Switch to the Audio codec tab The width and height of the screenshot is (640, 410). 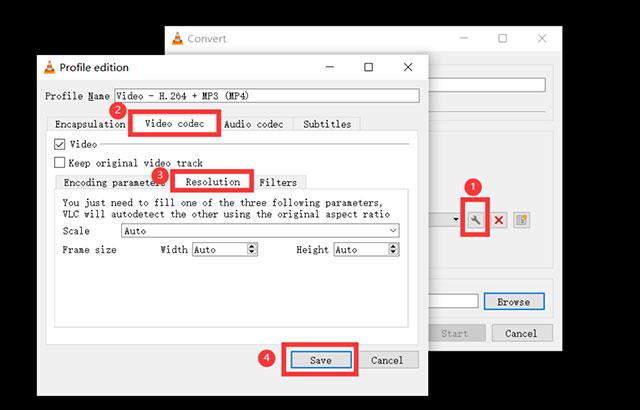tap(253, 124)
